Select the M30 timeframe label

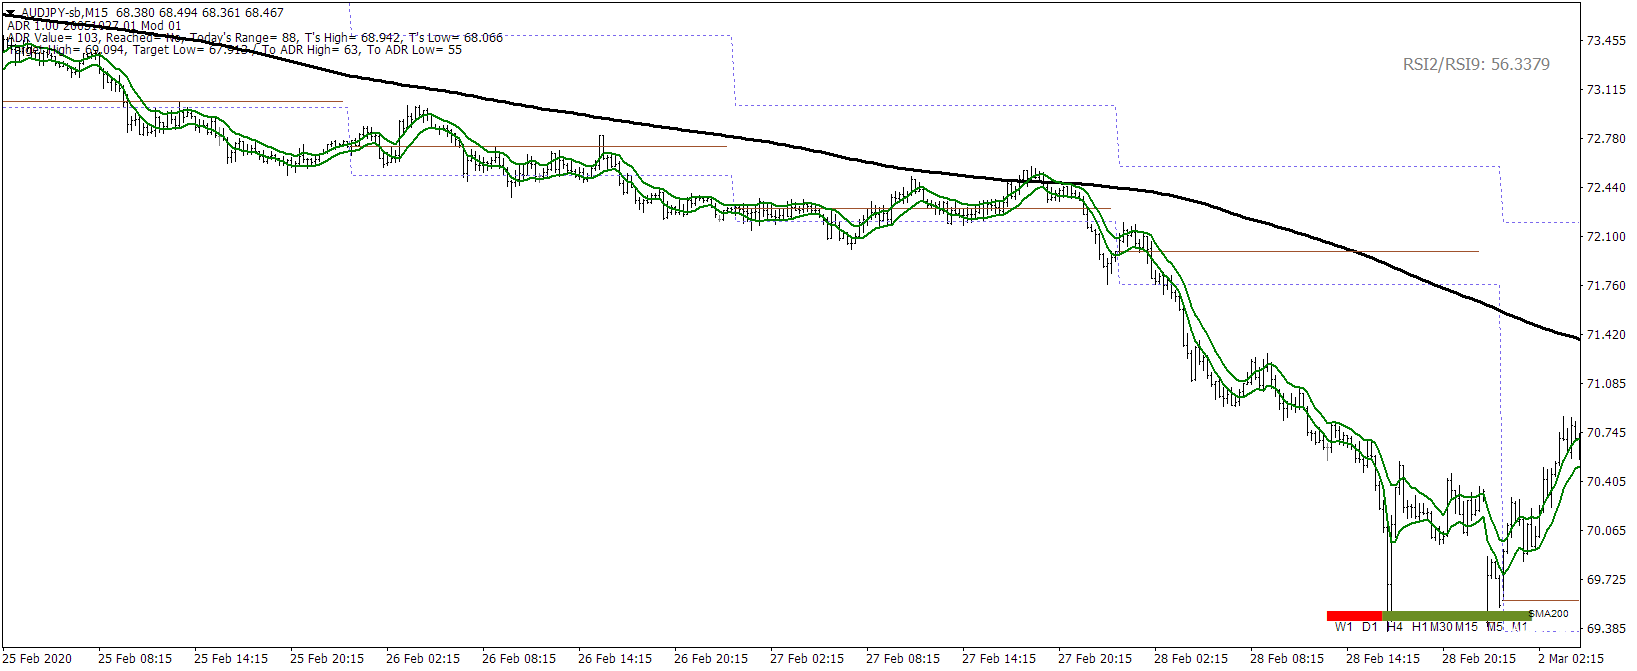pos(1441,627)
